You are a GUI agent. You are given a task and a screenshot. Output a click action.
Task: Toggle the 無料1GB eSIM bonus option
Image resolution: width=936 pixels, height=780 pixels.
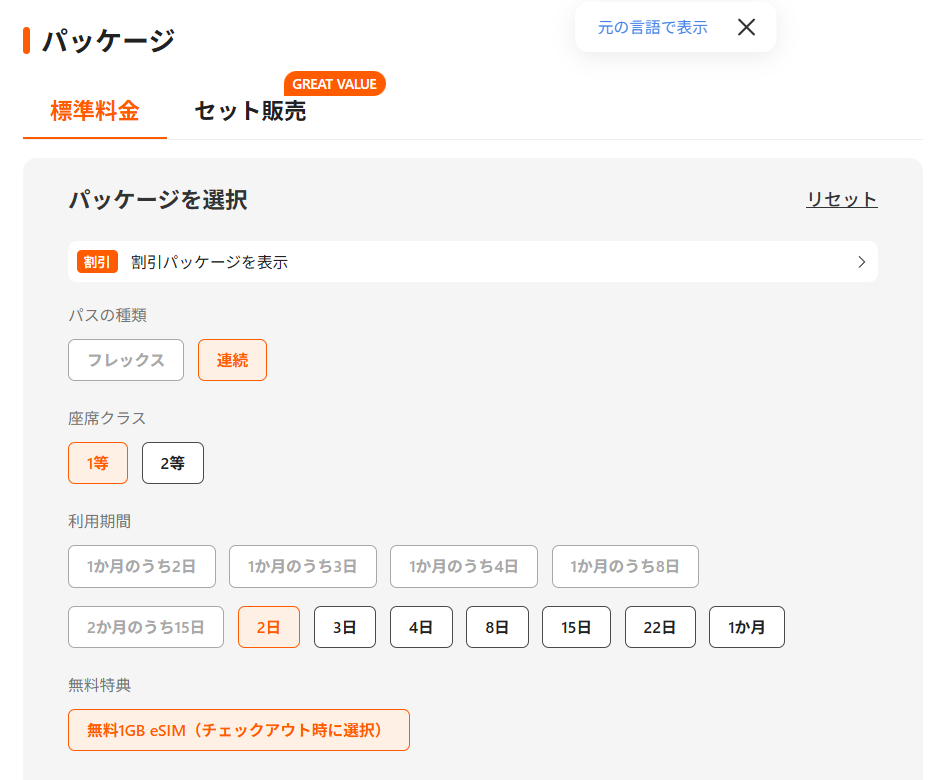(x=239, y=730)
